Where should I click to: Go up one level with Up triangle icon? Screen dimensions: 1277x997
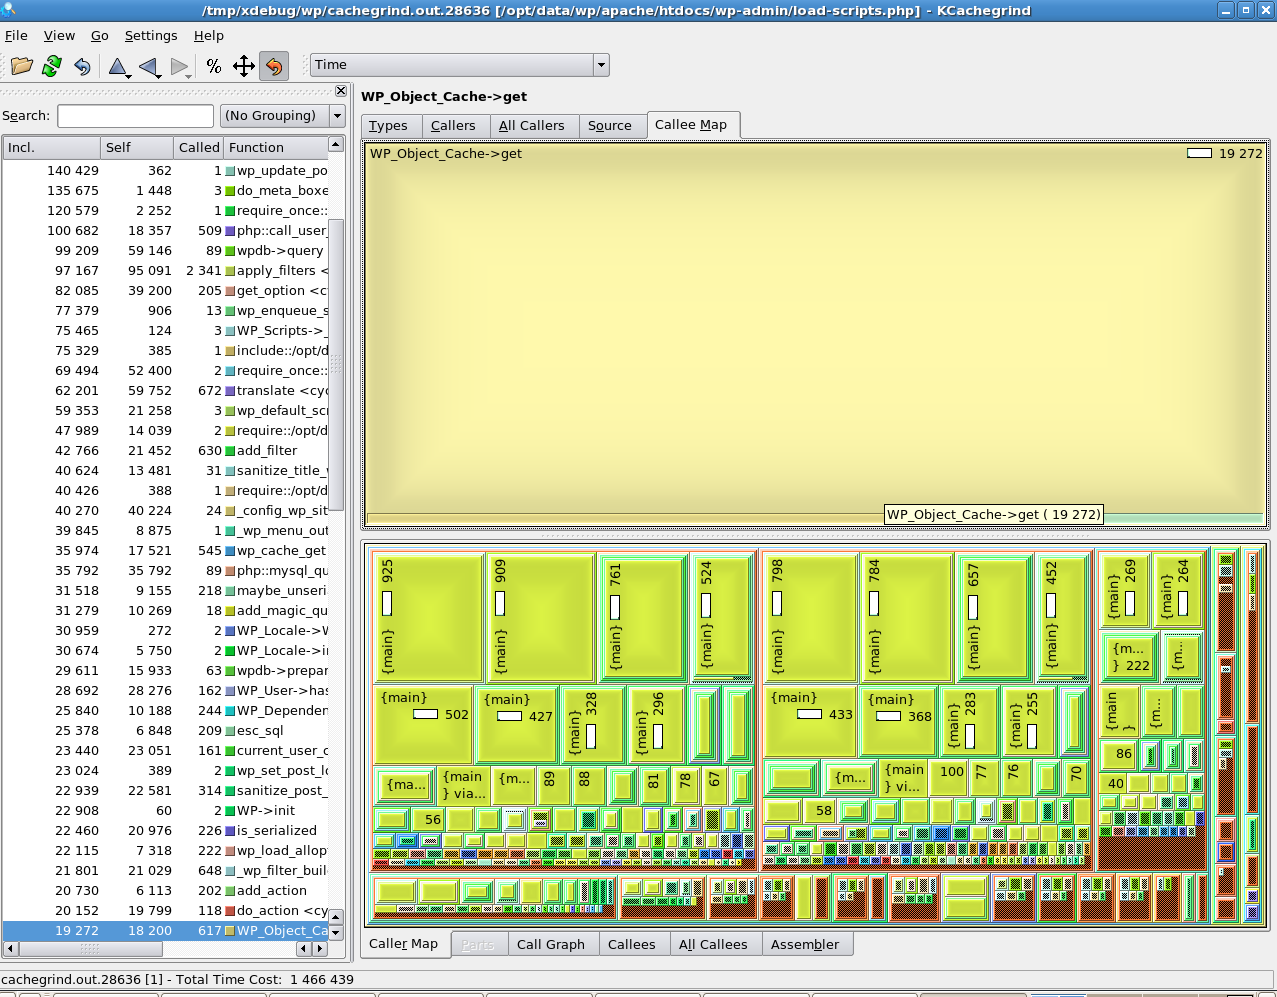coord(118,67)
